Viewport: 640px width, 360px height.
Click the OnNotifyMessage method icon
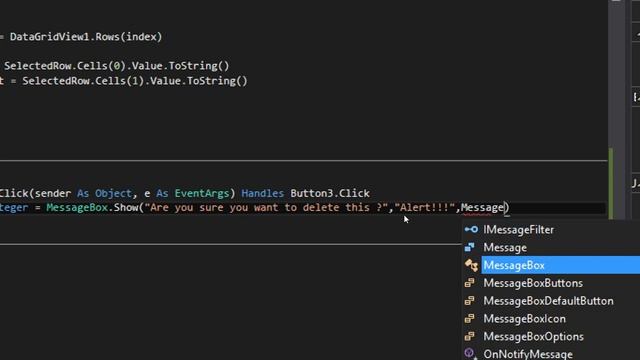pos(470,353)
